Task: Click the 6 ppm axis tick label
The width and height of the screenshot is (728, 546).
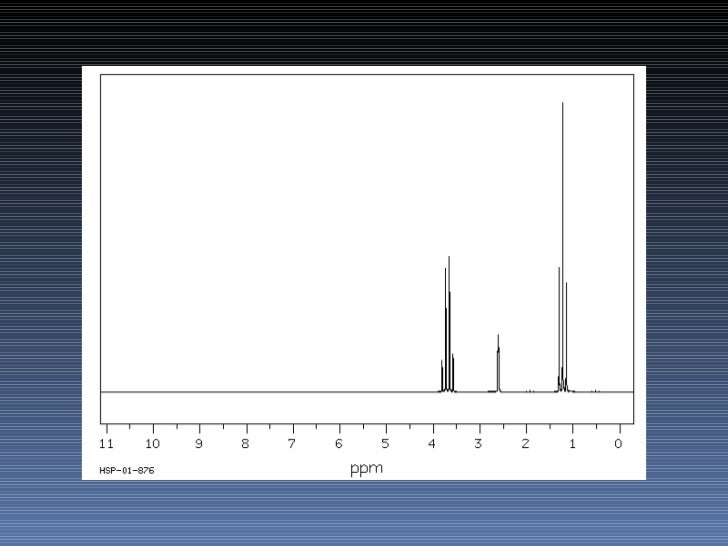Action: click(x=339, y=444)
